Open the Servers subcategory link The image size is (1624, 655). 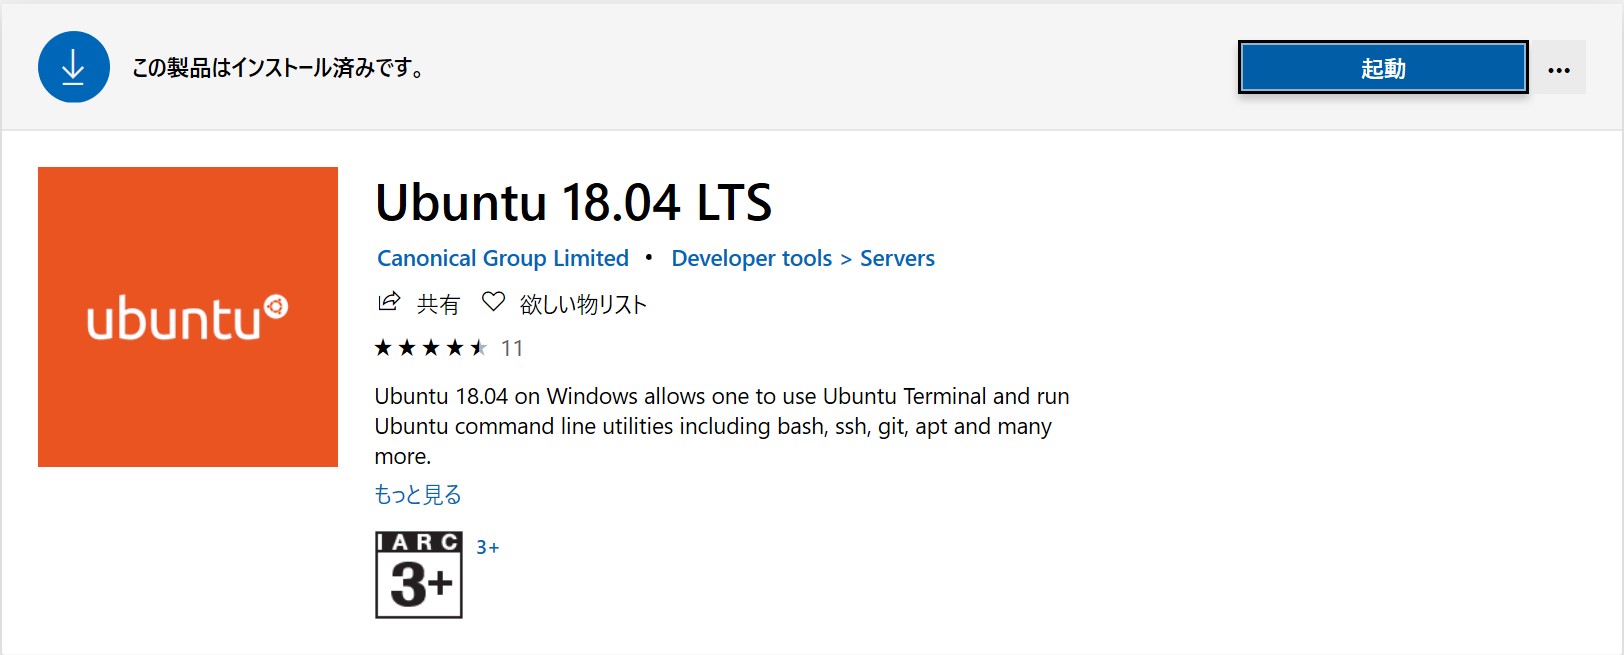[x=897, y=258]
